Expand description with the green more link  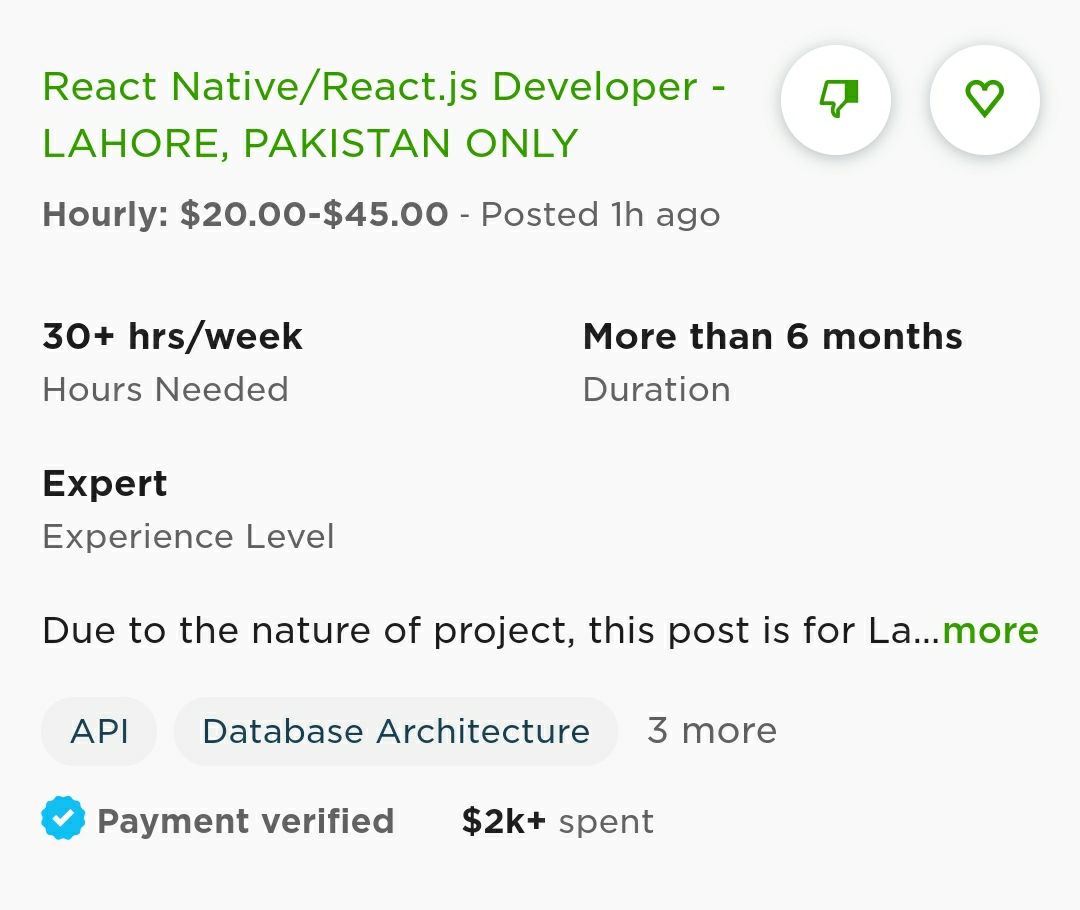[990, 630]
